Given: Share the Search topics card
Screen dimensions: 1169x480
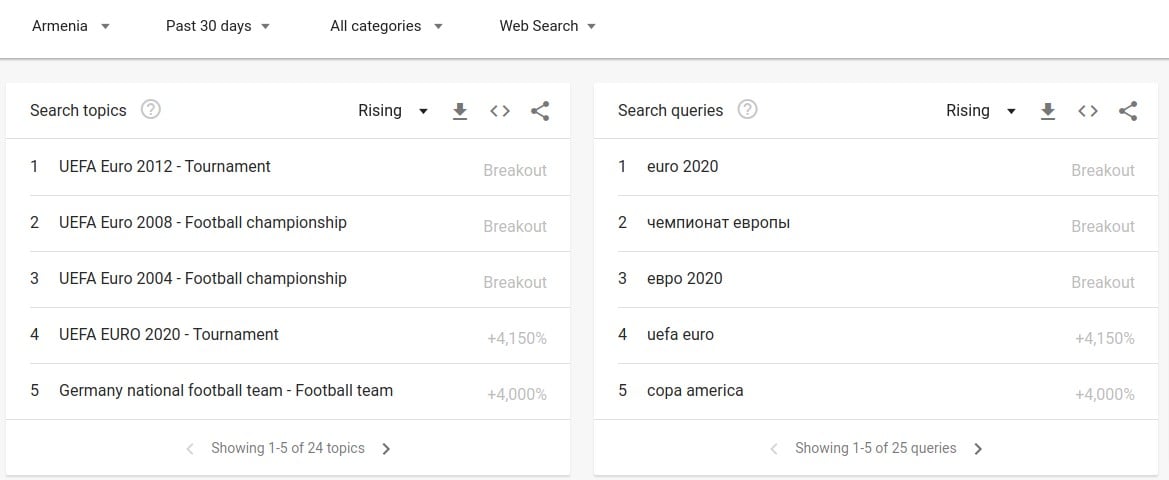Looking at the screenshot, I should pos(540,111).
